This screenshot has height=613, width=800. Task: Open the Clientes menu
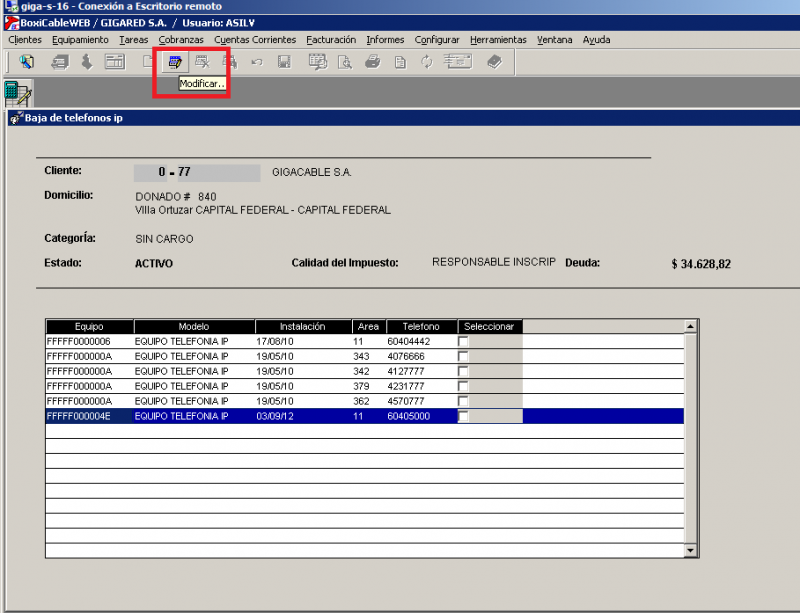click(25, 40)
